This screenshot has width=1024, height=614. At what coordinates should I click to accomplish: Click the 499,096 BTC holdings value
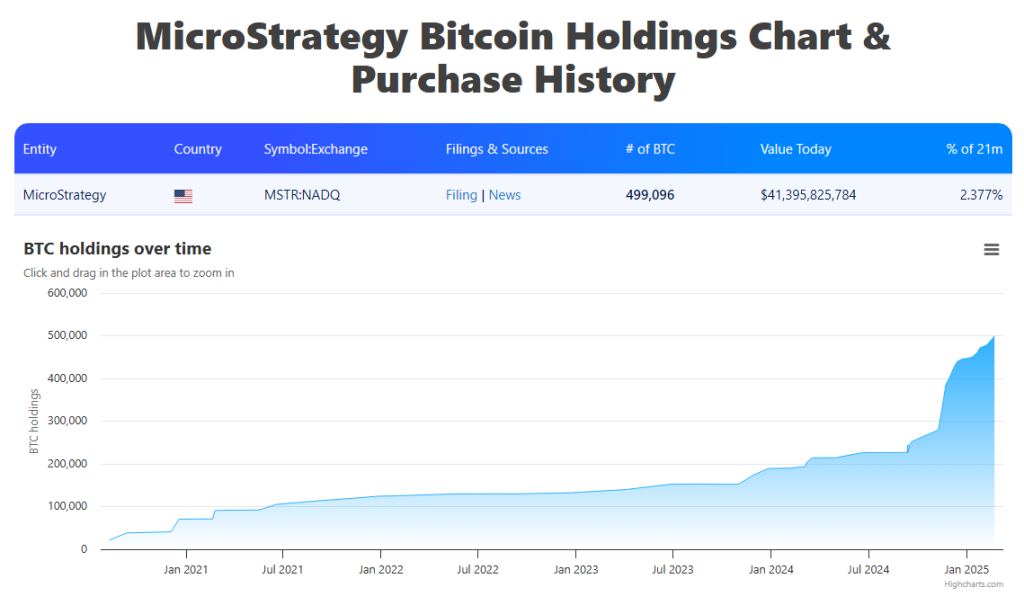[x=650, y=195]
